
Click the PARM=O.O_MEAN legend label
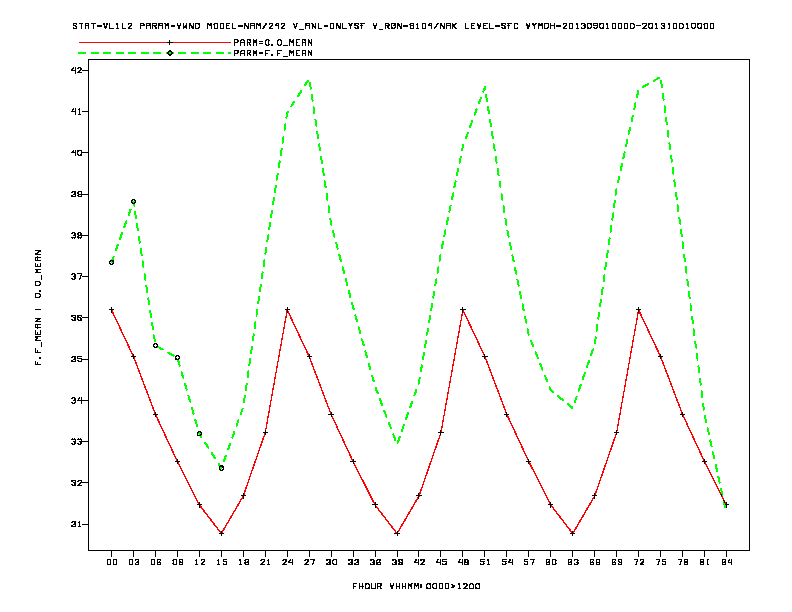click(x=273, y=43)
